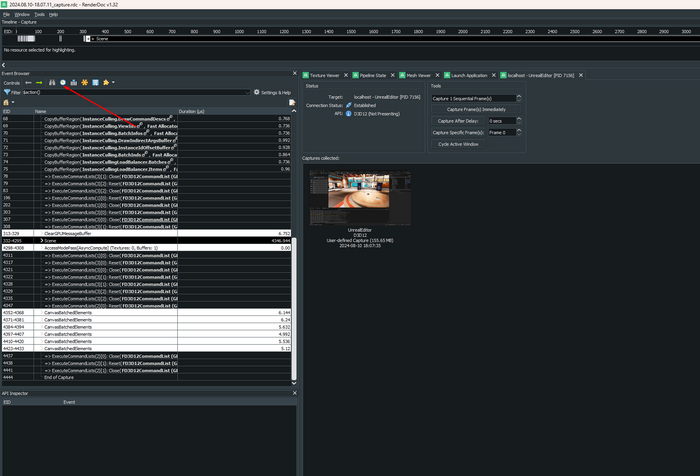Open find event binoculars icon
This screenshot has width=700, height=476.
coord(52,82)
